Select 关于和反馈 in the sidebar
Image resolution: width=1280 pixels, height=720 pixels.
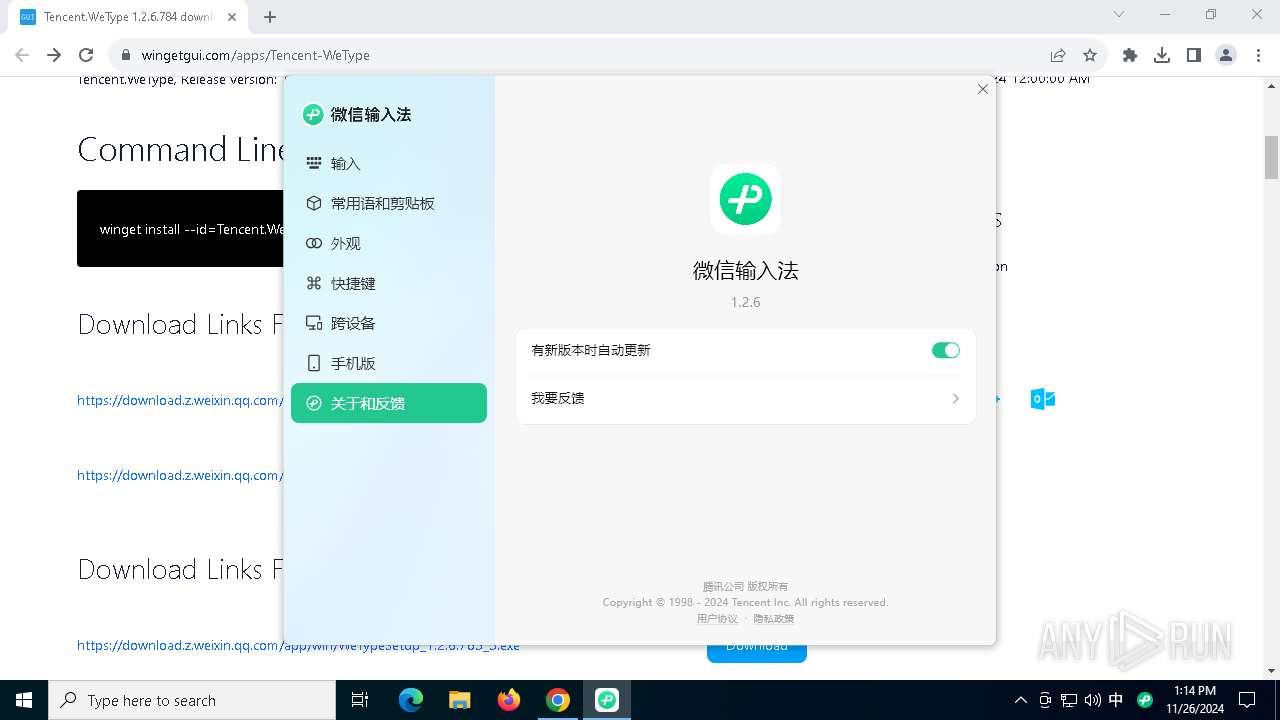point(388,403)
